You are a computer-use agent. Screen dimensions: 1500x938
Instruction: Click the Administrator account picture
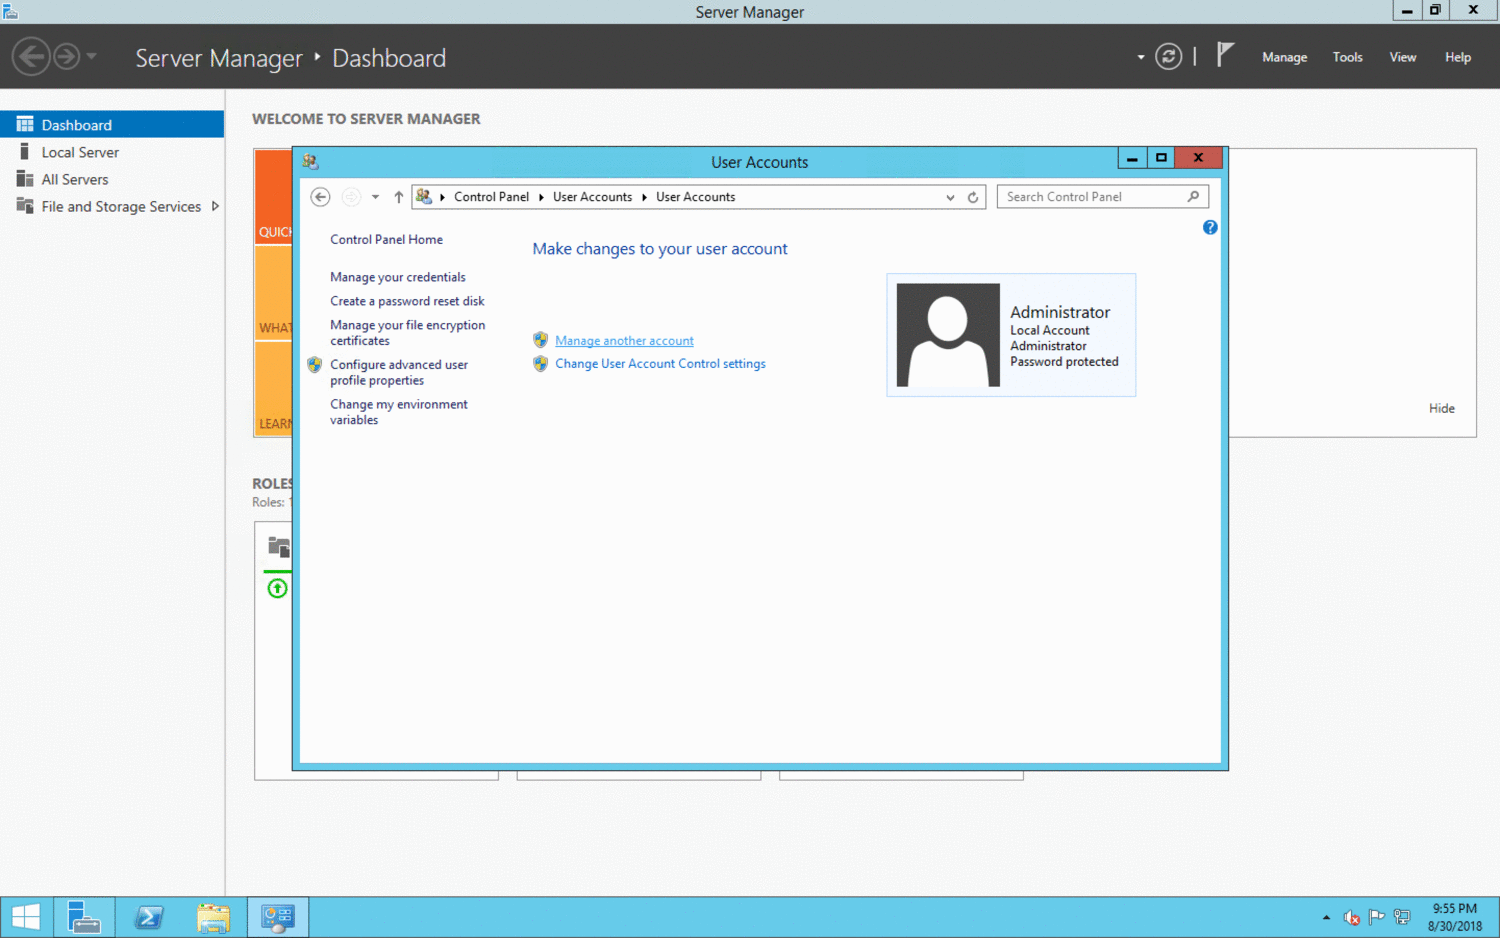(x=947, y=335)
